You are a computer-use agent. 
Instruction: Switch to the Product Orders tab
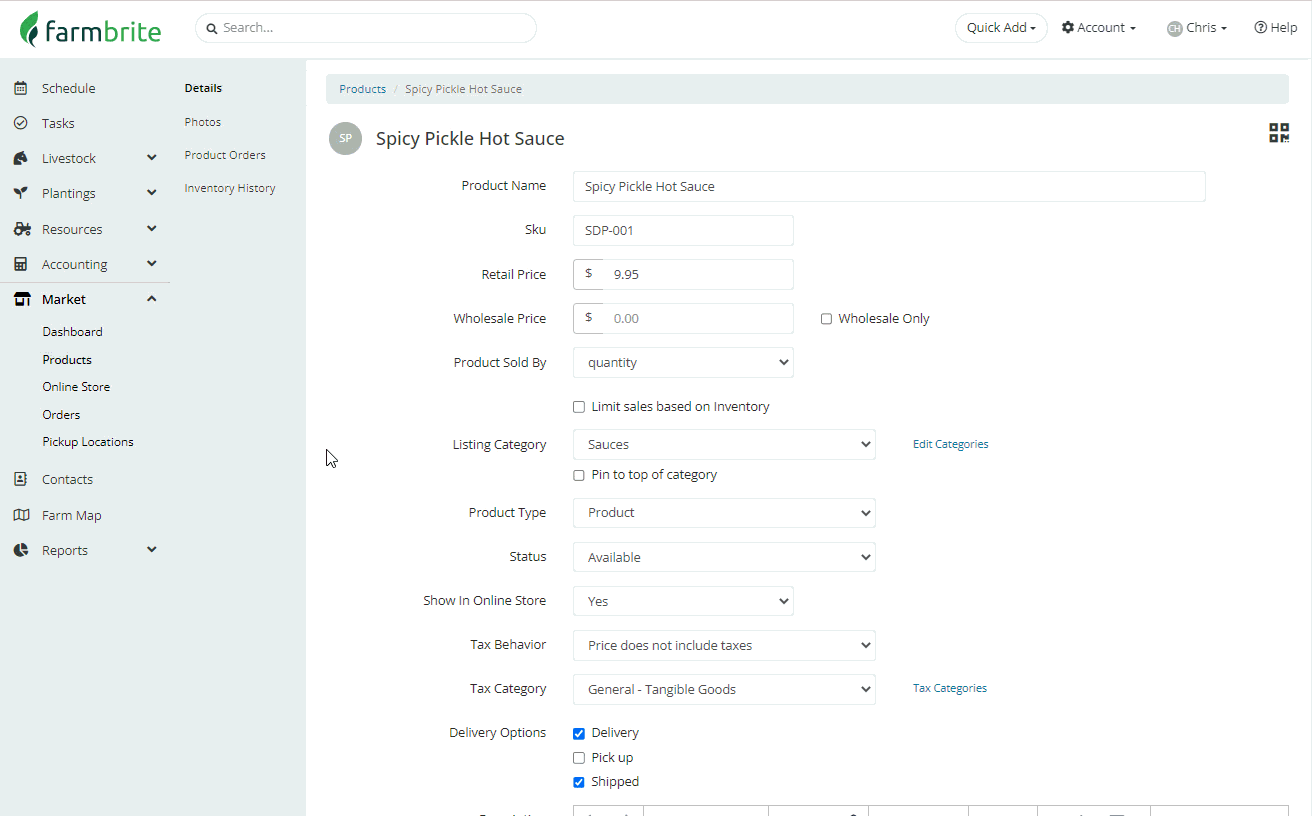225,155
